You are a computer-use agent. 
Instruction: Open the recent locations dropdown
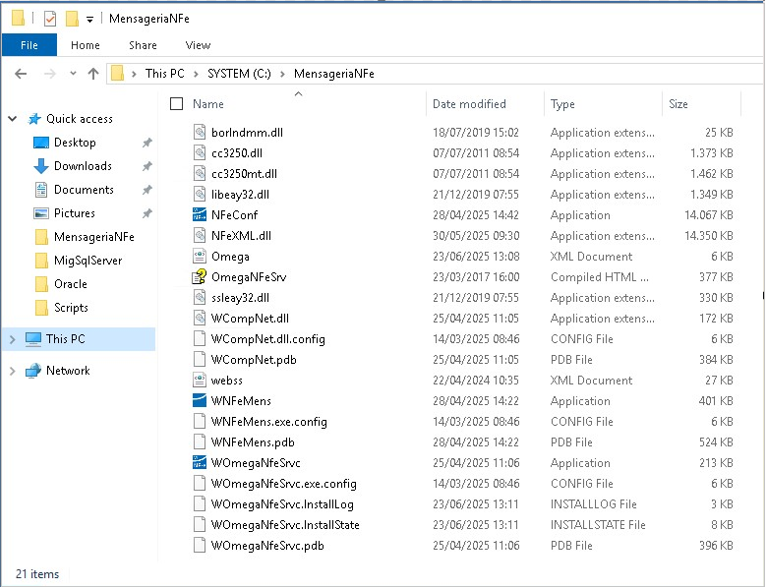point(73,74)
